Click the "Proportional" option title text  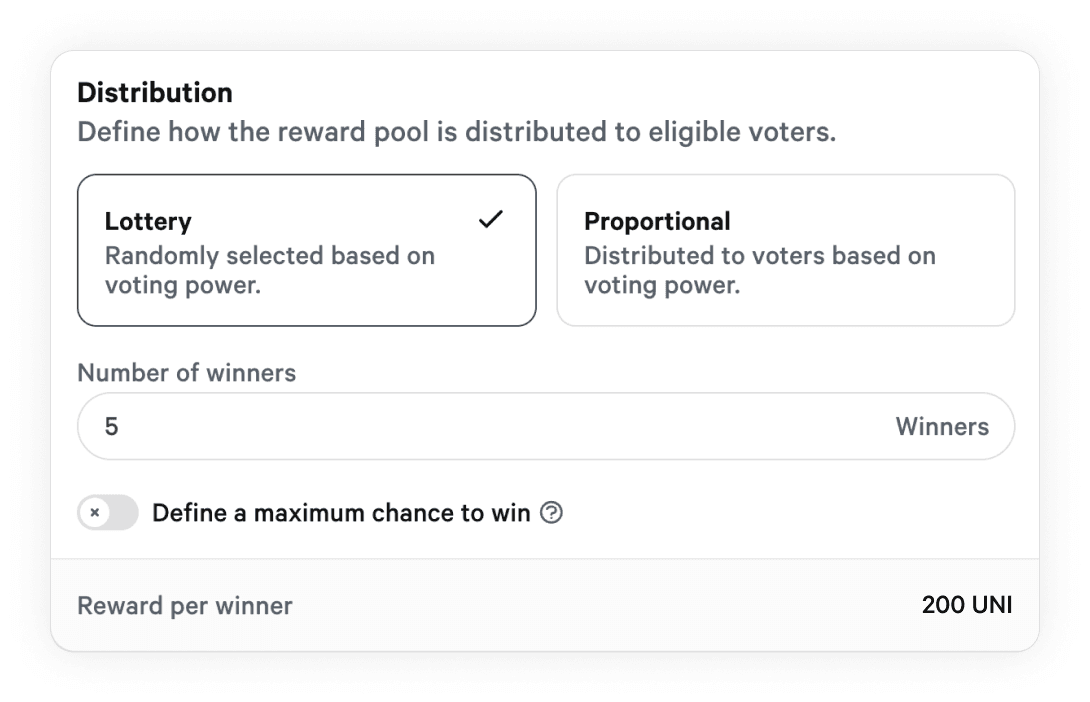click(657, 221)
